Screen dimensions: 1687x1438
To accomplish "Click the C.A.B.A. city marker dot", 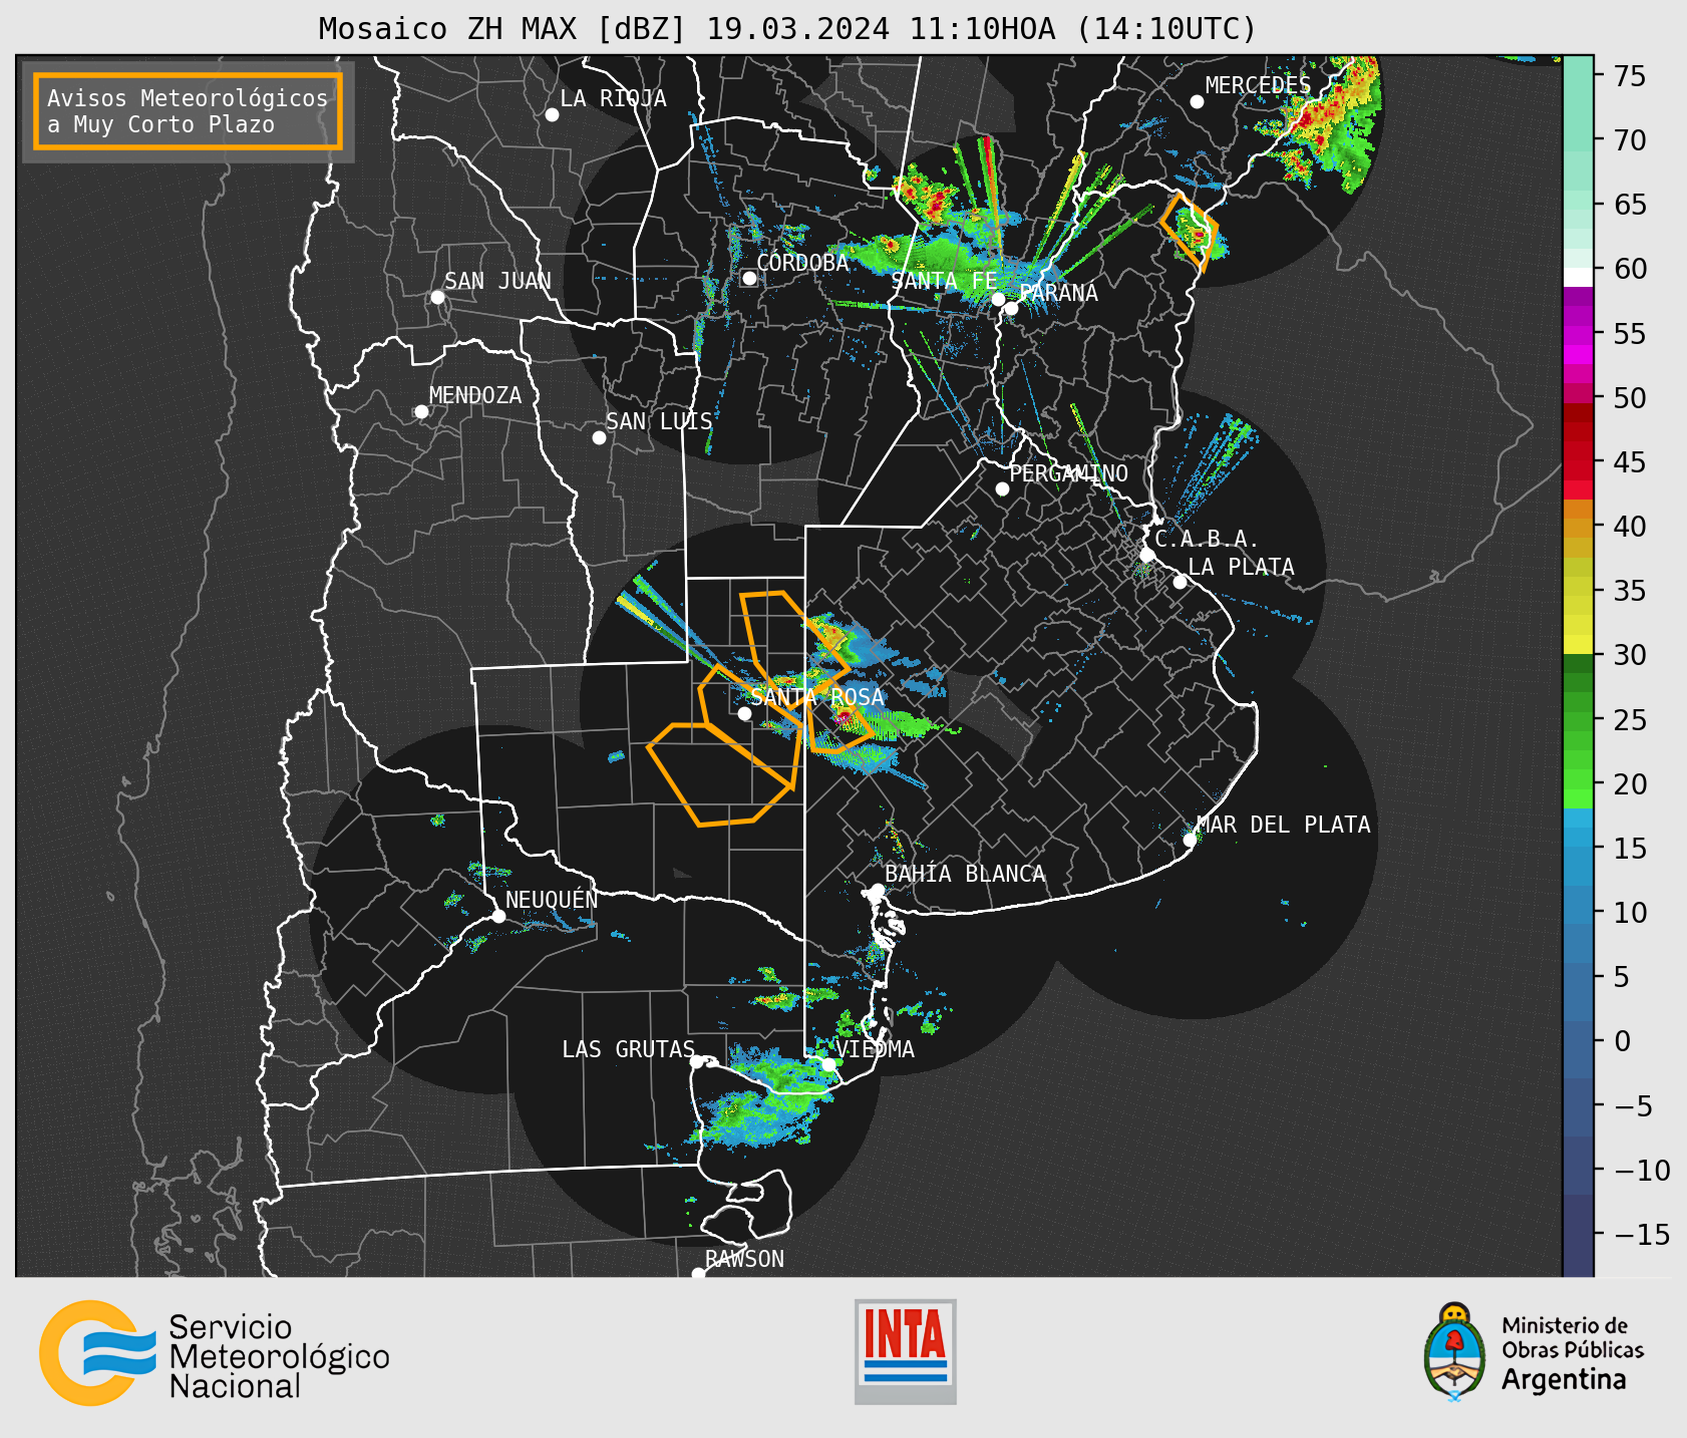I will (1147, 555).
